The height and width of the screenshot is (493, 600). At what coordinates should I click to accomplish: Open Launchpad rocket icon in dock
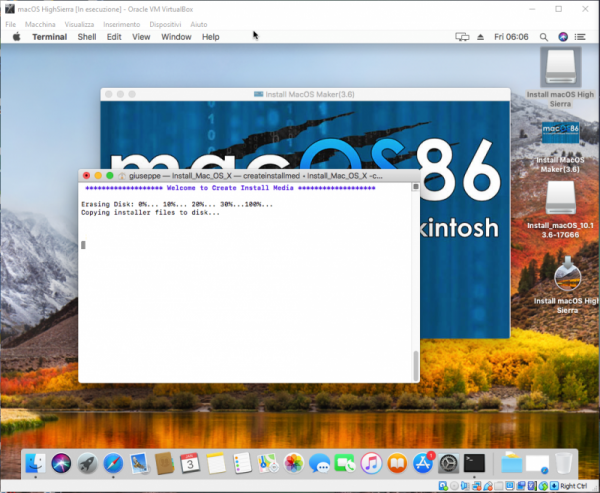pyautogui.click(x=87, y=463)
